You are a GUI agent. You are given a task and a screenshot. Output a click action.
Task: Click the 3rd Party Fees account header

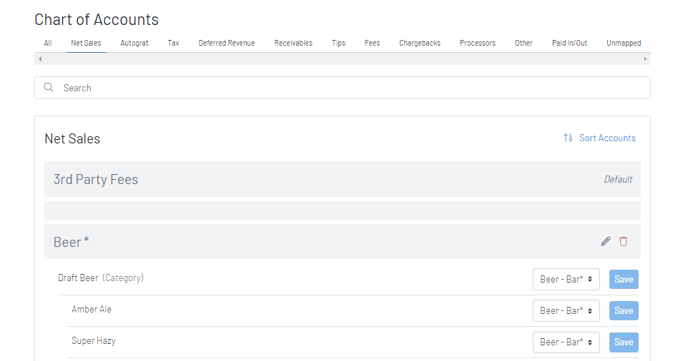pyautogui.click(x=342, y=179)
